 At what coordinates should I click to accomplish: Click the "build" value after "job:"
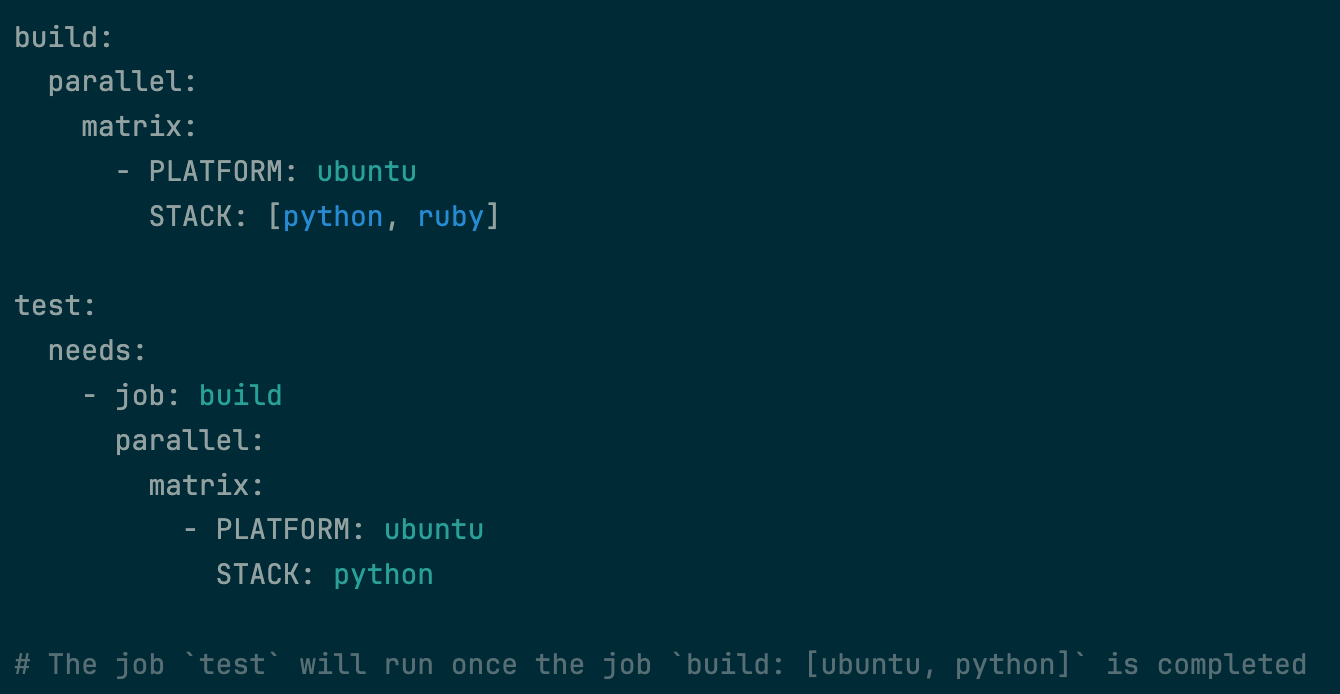(x=240, y=396)
